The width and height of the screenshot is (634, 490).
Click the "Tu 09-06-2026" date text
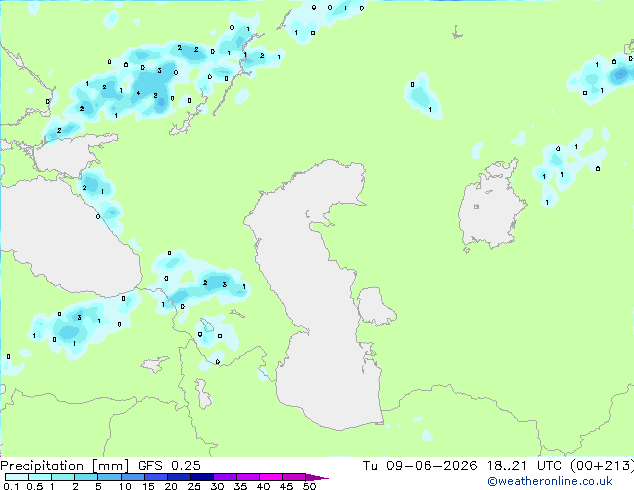(x=420, y=466)
